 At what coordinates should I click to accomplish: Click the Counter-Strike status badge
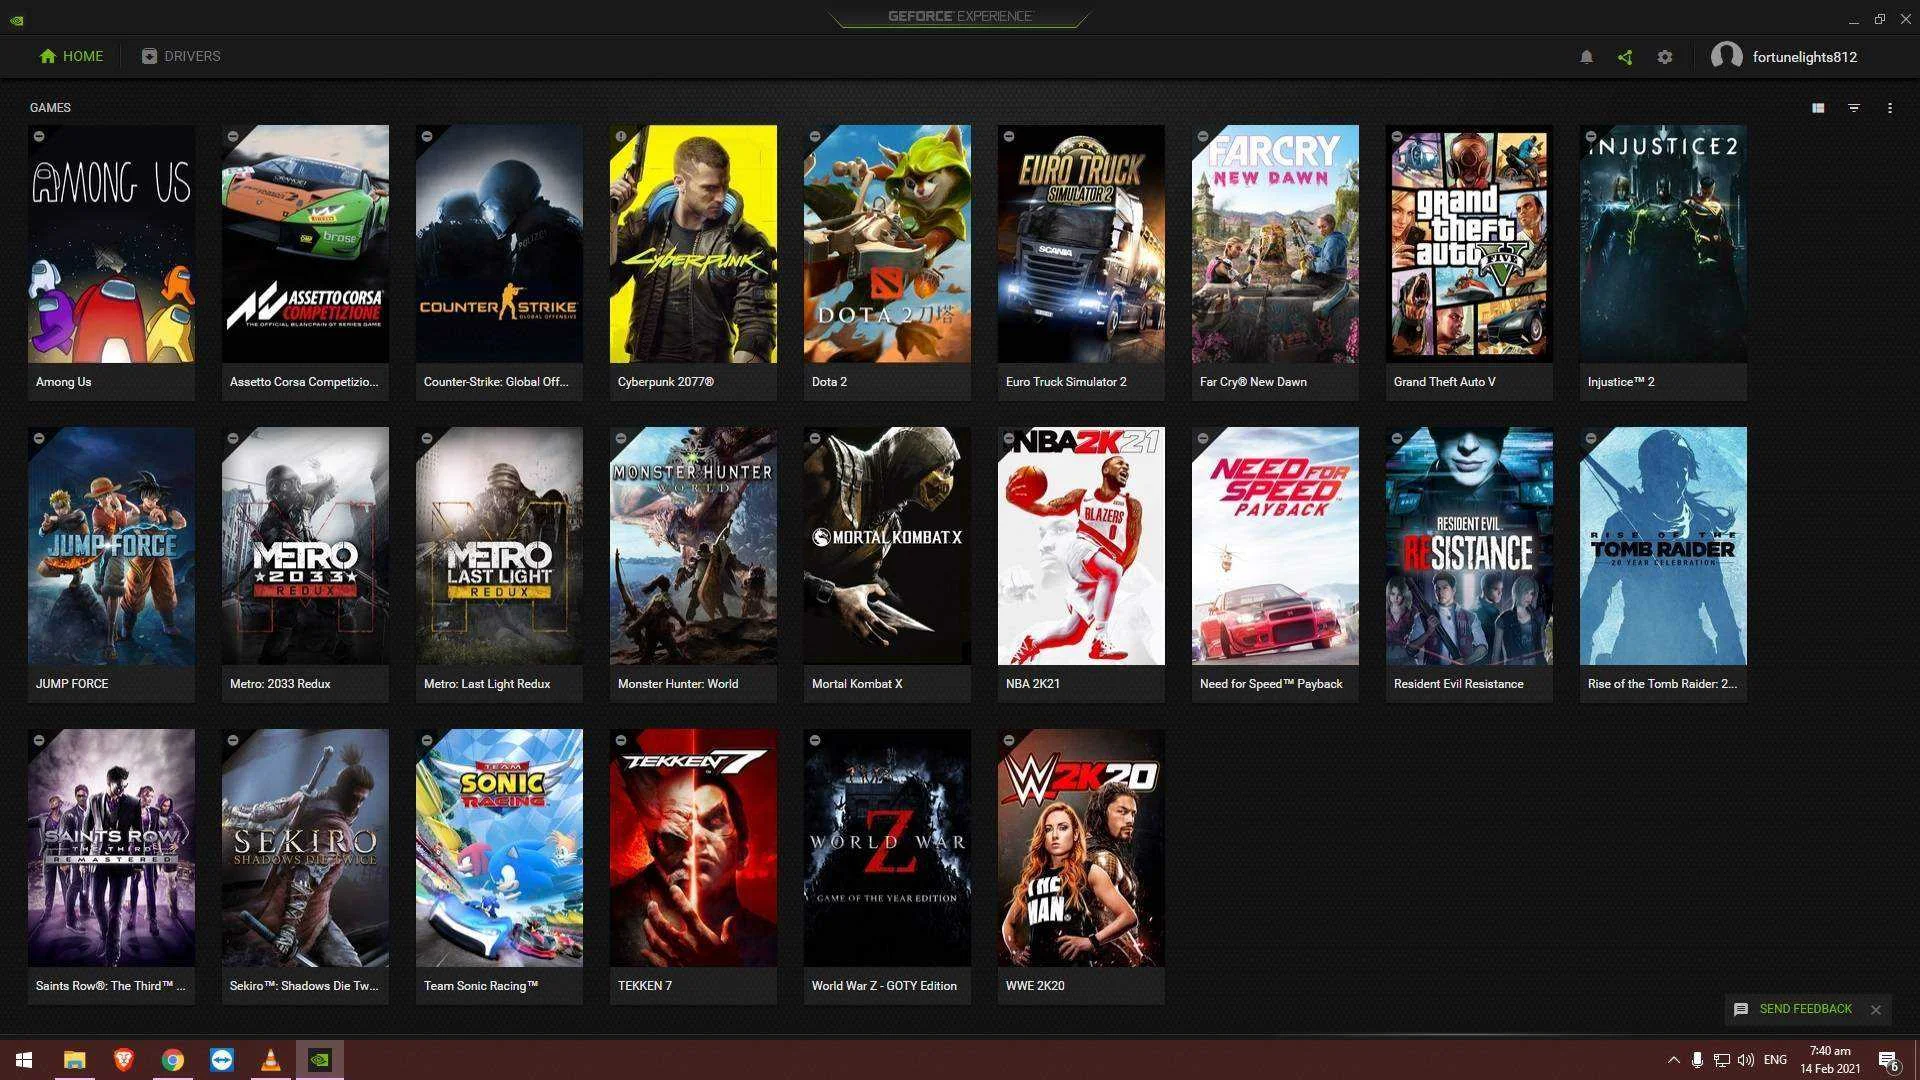click(x=427, y=136)
